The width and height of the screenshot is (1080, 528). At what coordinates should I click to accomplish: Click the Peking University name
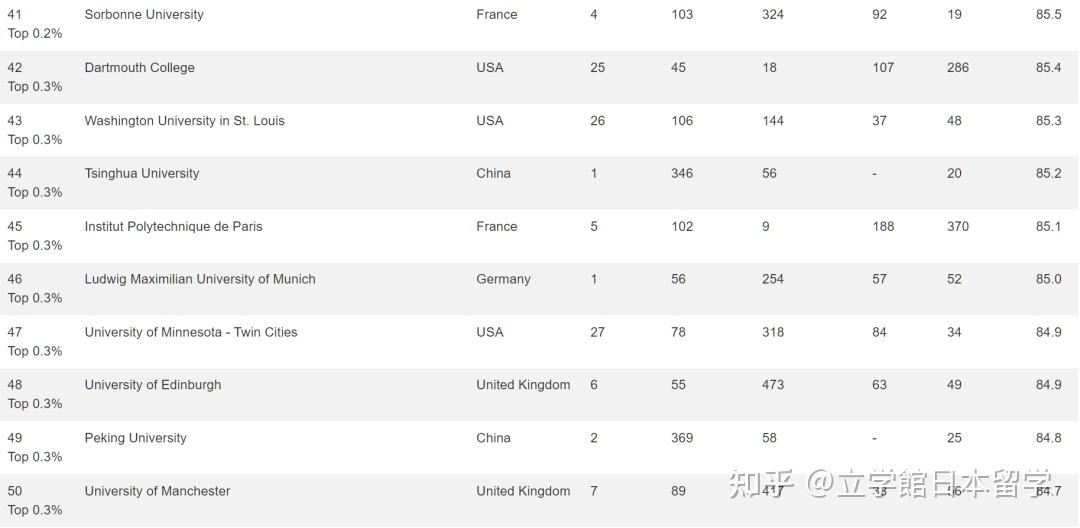point(135,438)
